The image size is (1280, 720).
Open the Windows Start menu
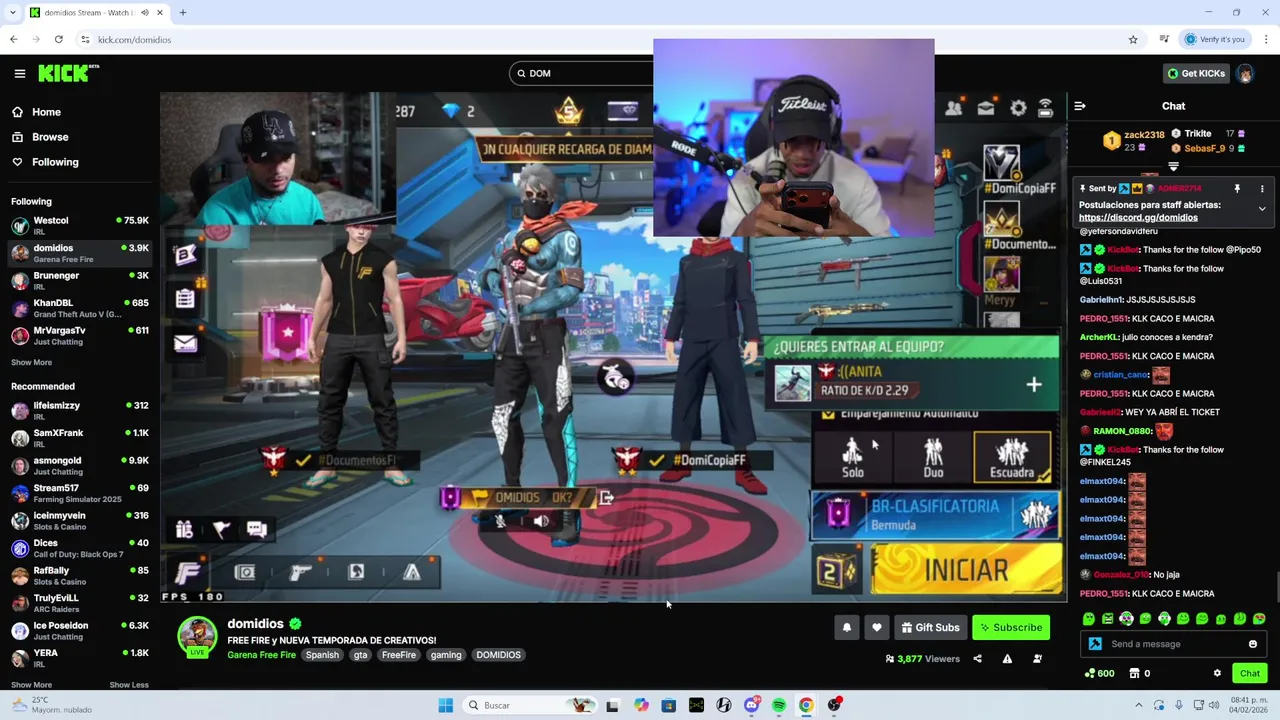point(446,705)
